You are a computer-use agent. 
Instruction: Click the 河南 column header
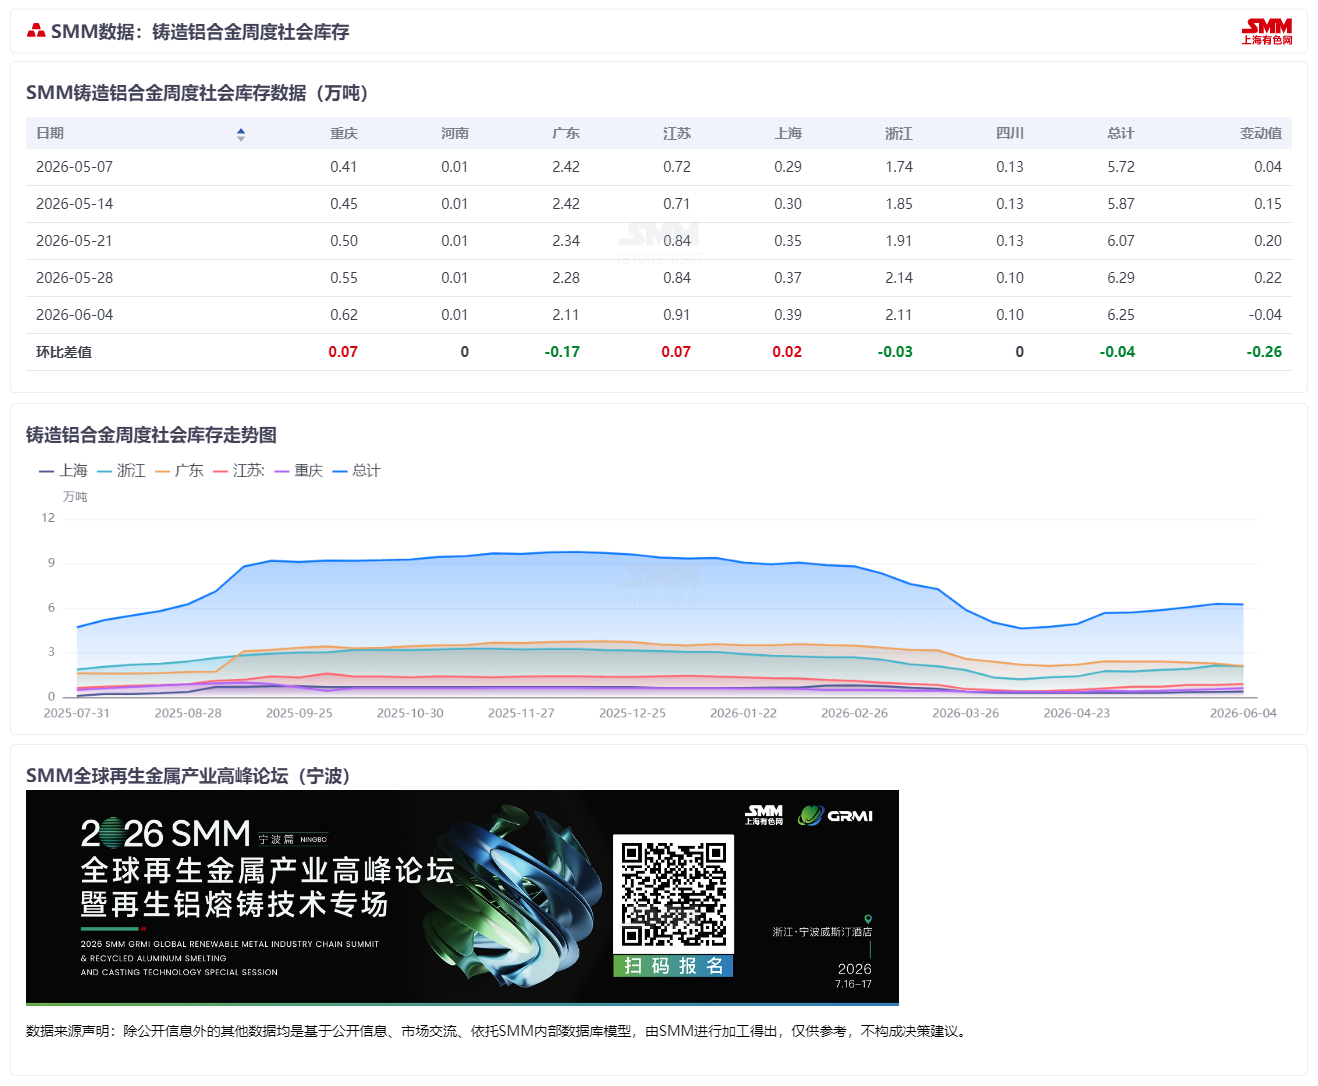point(455,133)
